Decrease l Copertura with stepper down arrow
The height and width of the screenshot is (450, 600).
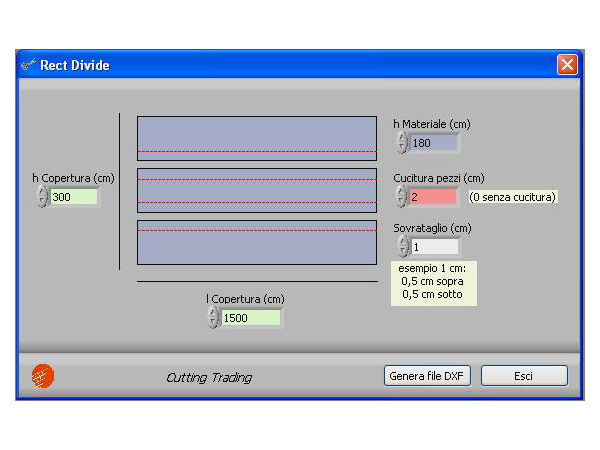coord(213,323)
